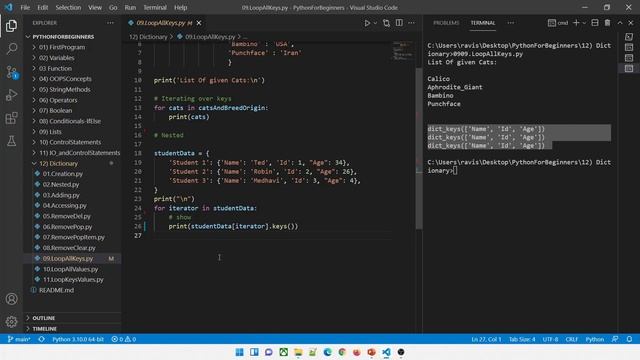Maximize the panel with the up chevron

point(620,23)
